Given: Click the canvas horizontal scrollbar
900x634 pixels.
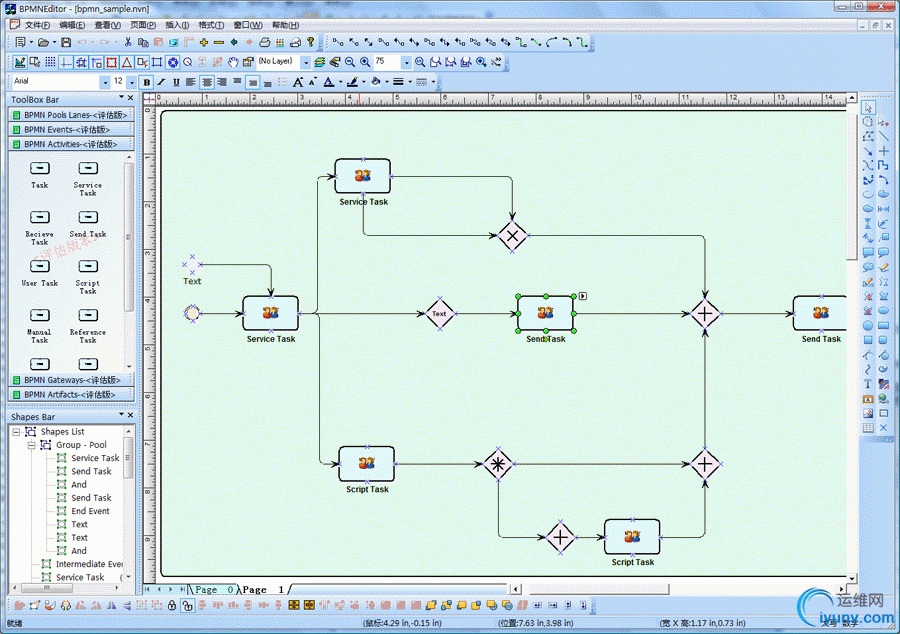Looking at the screenshot, I should point(680,589).
